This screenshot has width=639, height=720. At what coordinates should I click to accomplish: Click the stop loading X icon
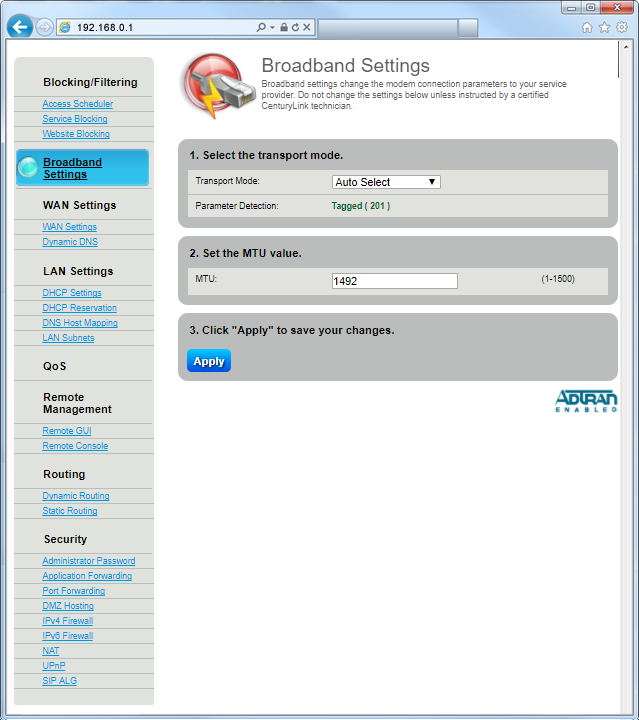[308, 27]
